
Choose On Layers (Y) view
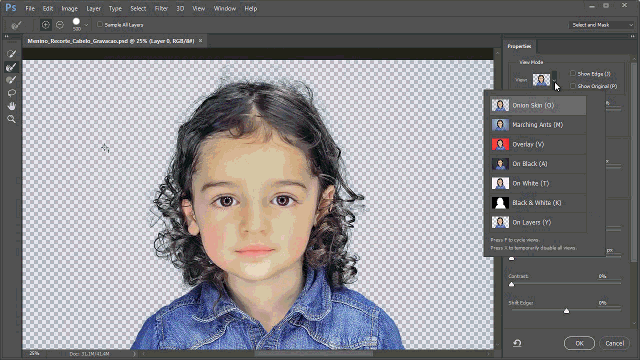coord(538,222)
